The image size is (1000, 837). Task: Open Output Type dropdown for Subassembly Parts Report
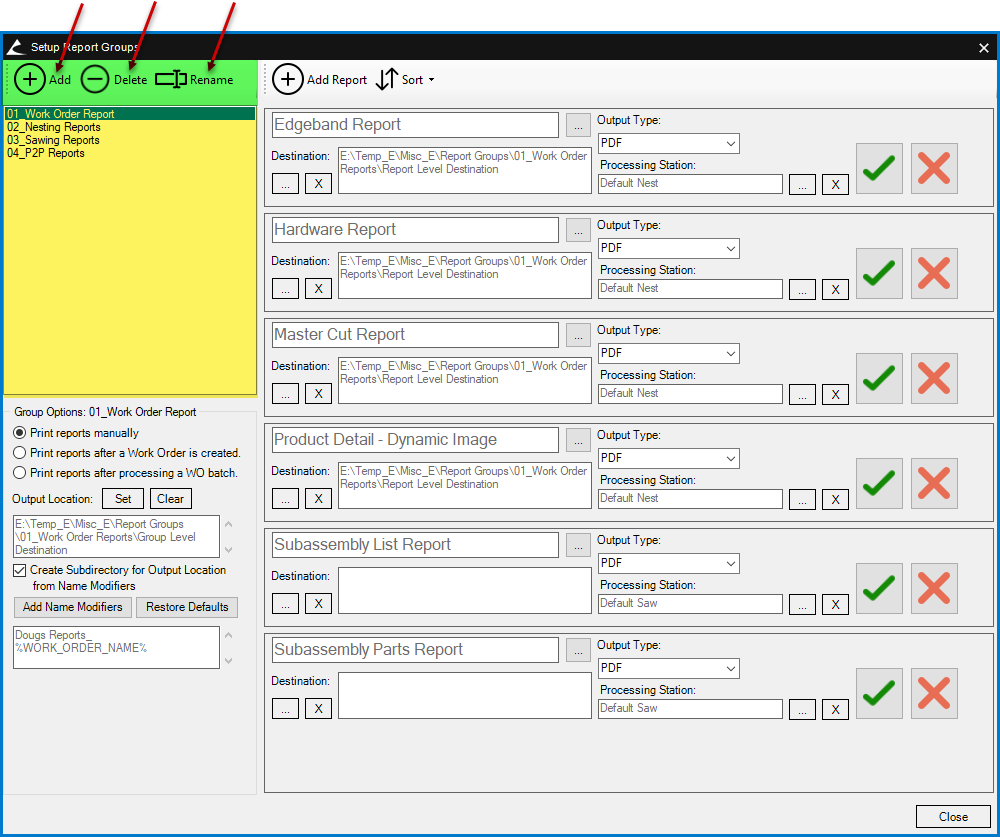tap(668, 668)
